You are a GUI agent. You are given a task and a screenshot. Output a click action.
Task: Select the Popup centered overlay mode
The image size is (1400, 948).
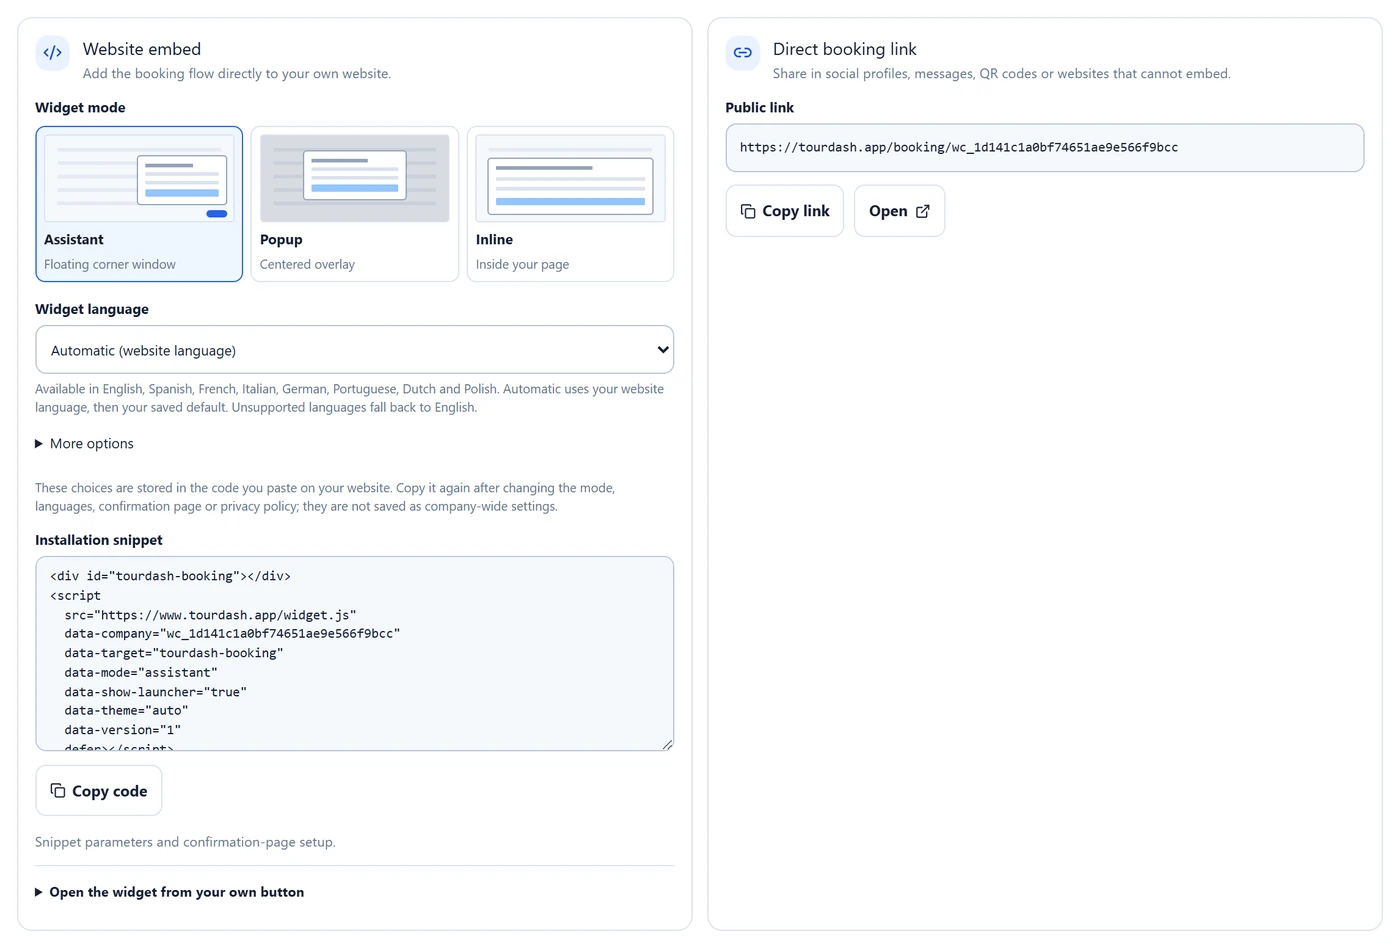(x=355, y=204)
